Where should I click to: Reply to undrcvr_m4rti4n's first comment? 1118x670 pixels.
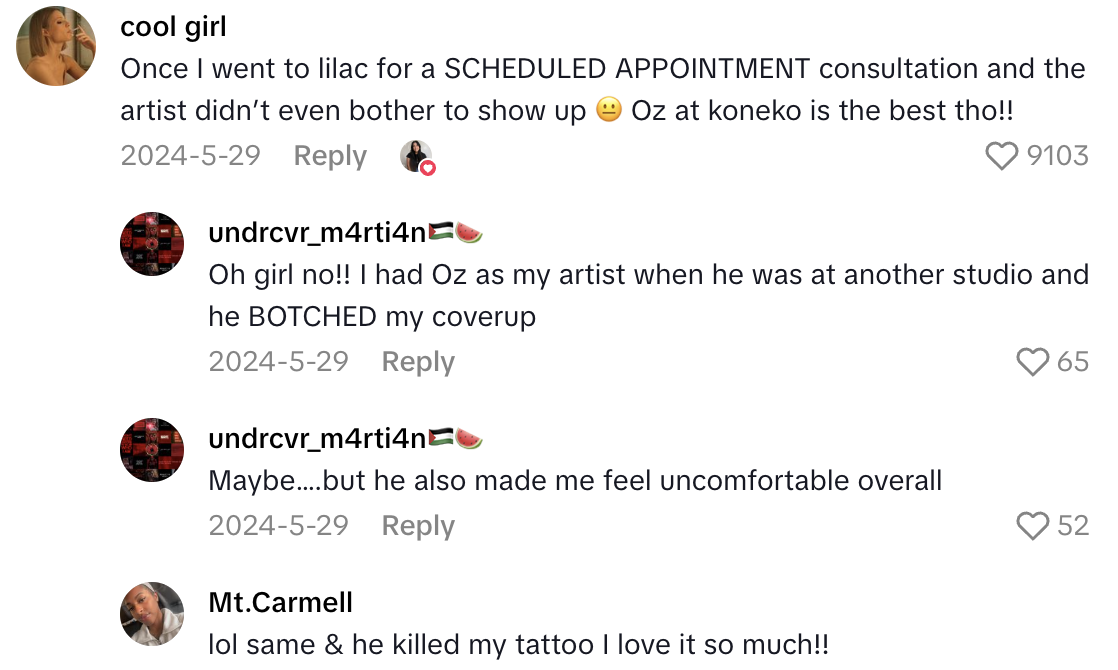point(418,362)
